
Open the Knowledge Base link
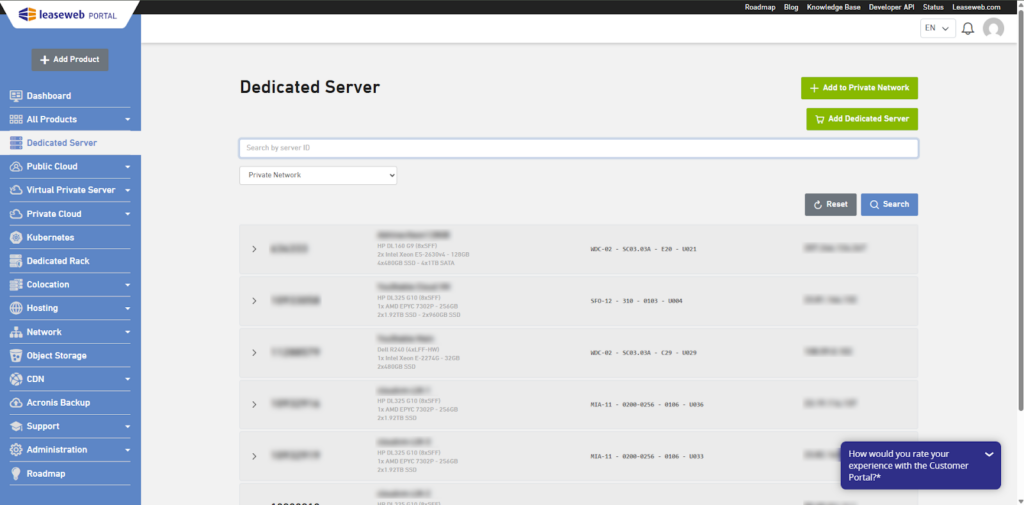click(833, 7)
